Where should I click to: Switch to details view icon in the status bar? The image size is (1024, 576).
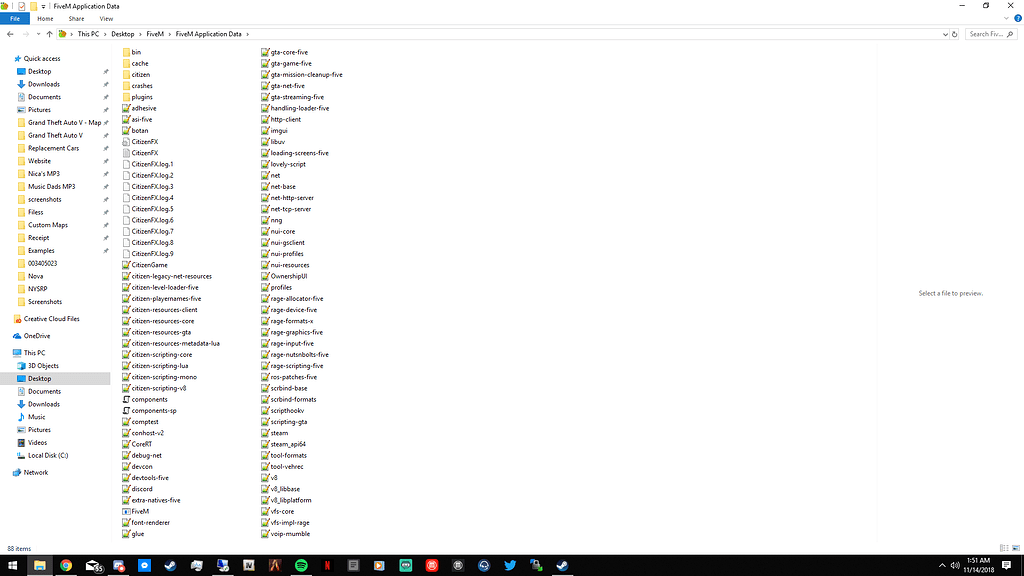(x=1004, y=549)
